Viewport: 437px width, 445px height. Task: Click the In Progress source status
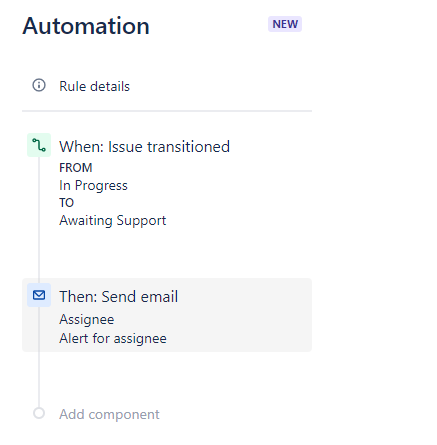point(93,186)
